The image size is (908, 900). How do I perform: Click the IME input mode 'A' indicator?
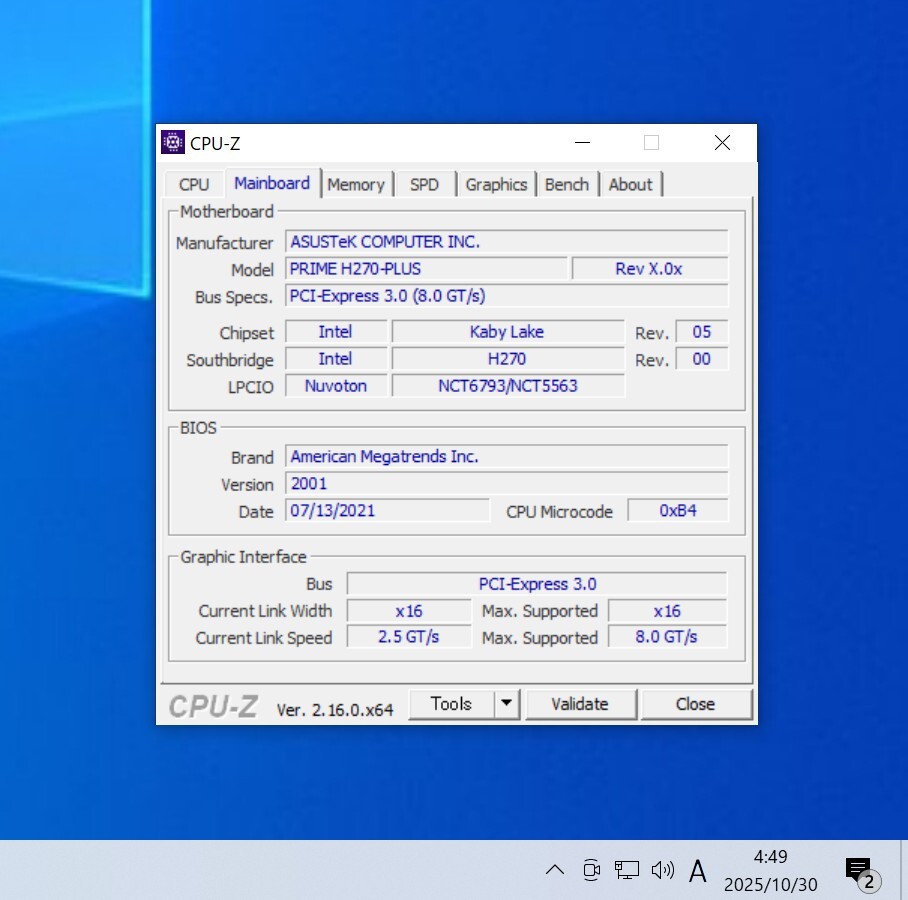coord(698,871)
